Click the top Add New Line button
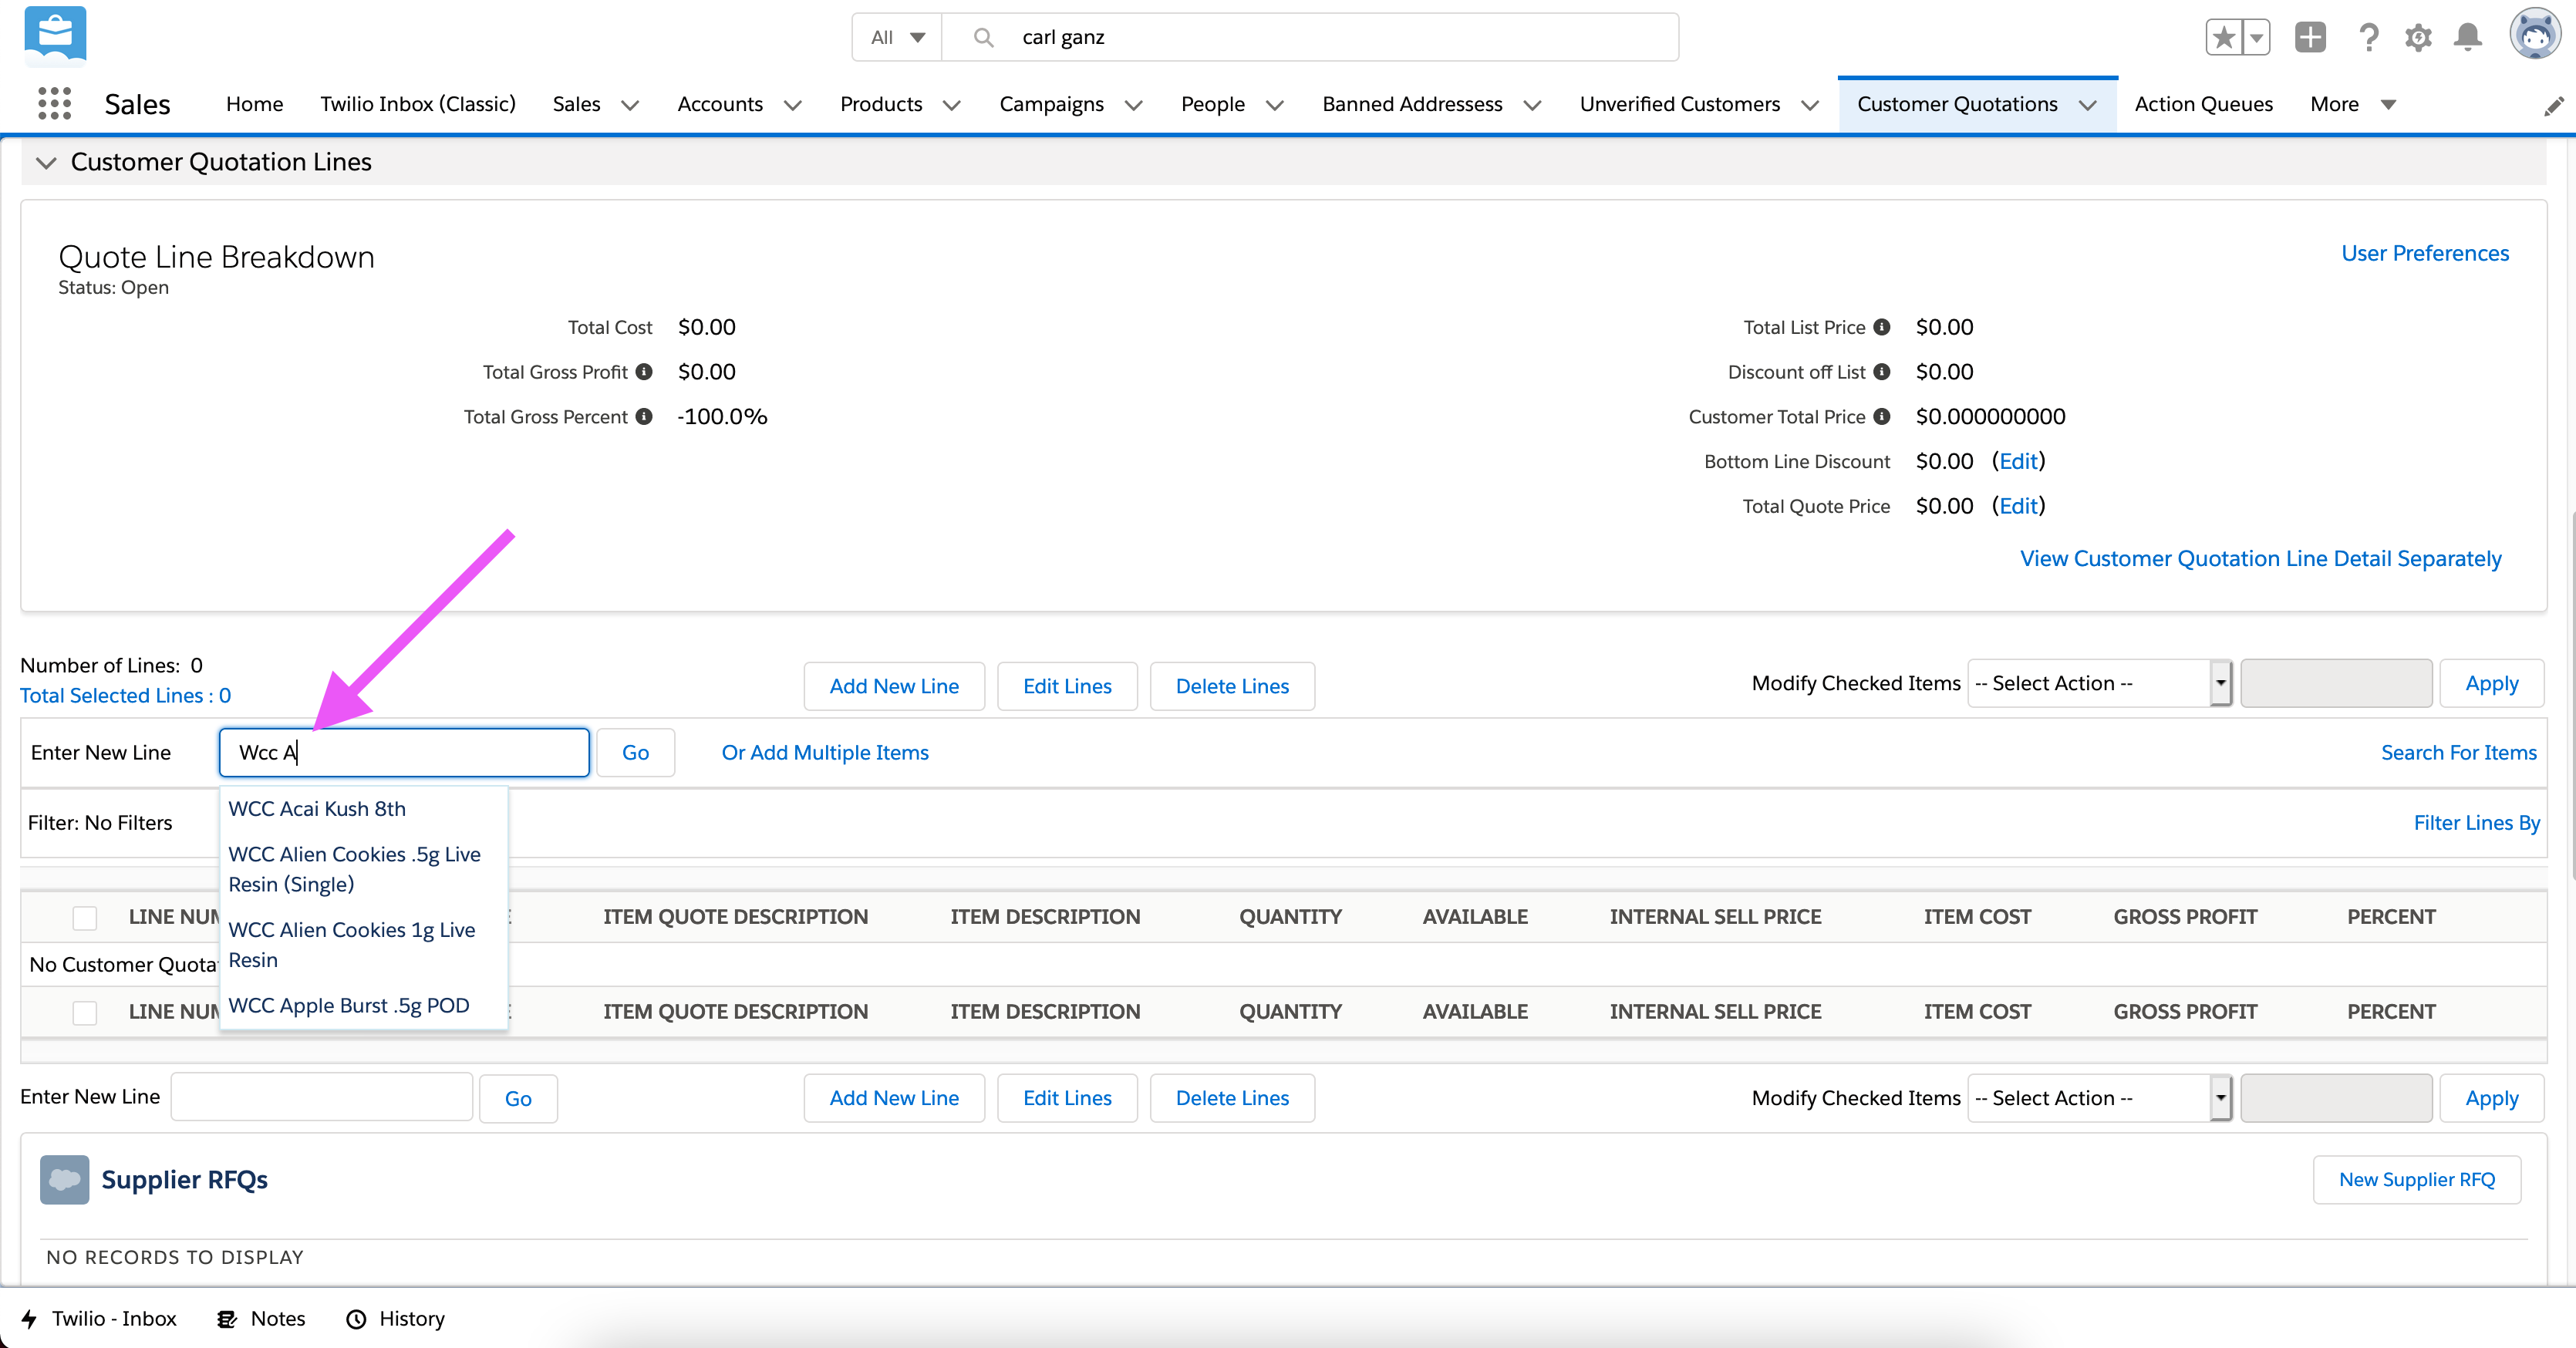Screen dimensions: 2576x1348 (x=894, y=686)
